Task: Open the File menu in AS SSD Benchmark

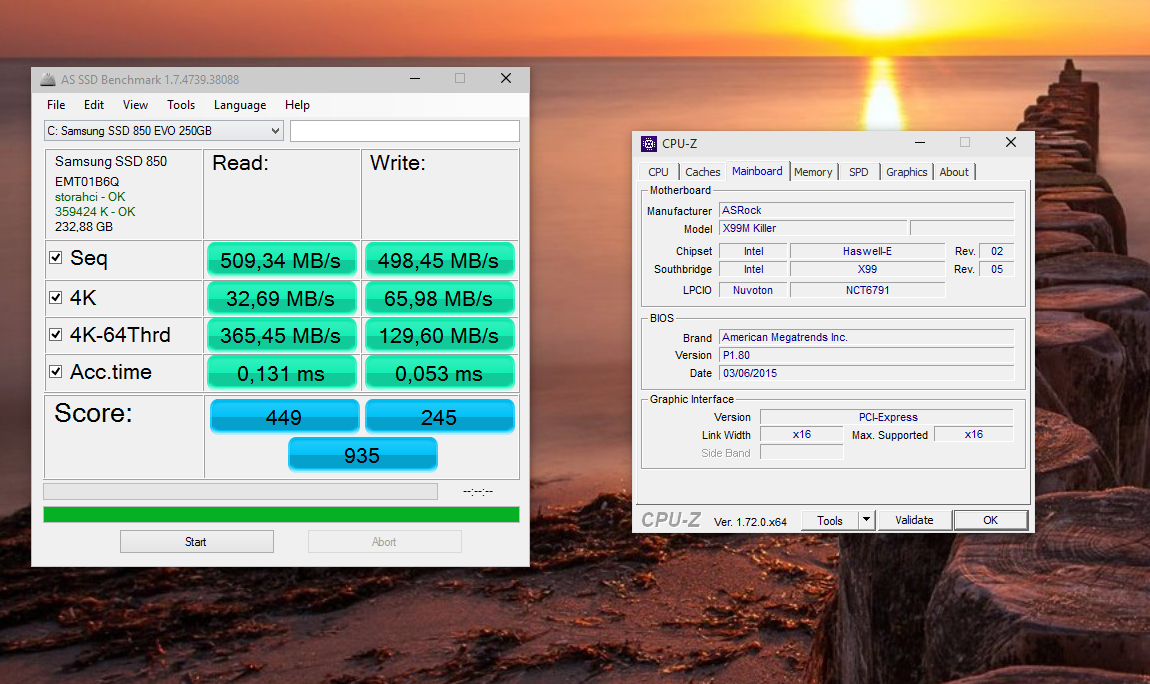Action: click(x=56, y=105)
